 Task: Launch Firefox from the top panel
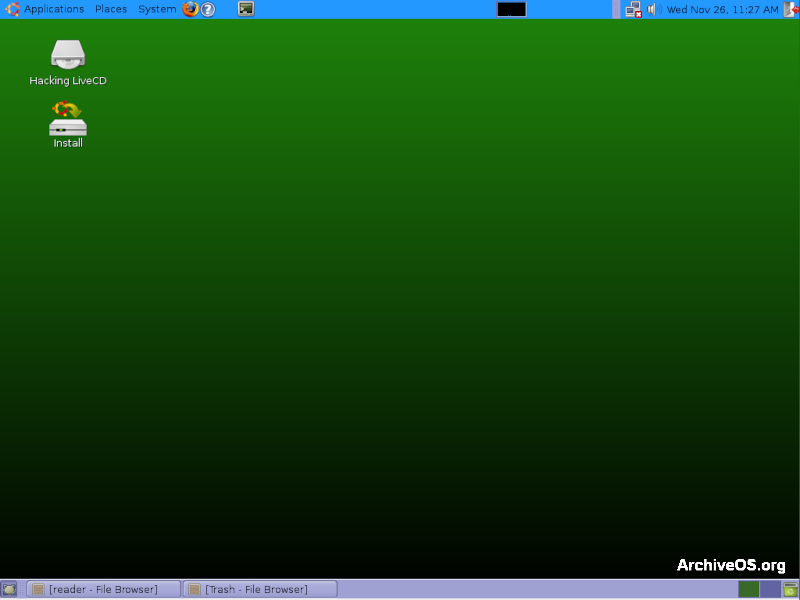pyautogui.click(x=190, y=9)
